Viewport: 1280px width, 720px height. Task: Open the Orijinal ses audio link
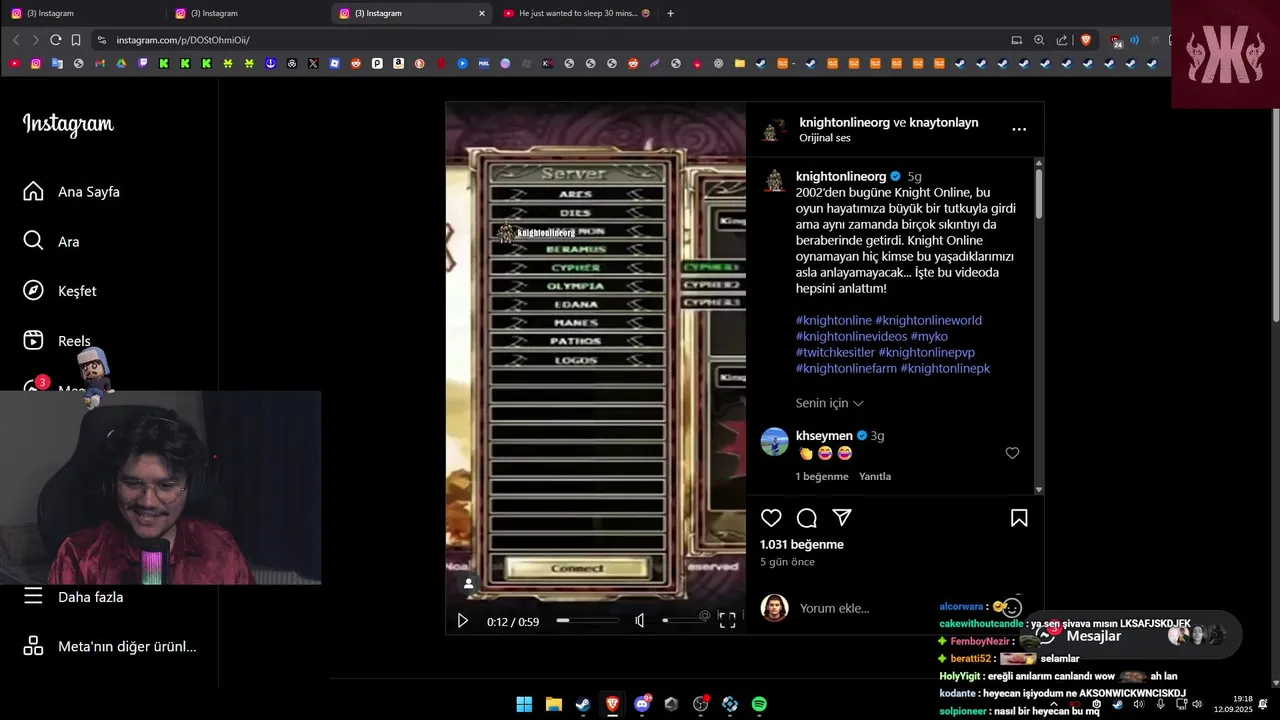point(825,138)
